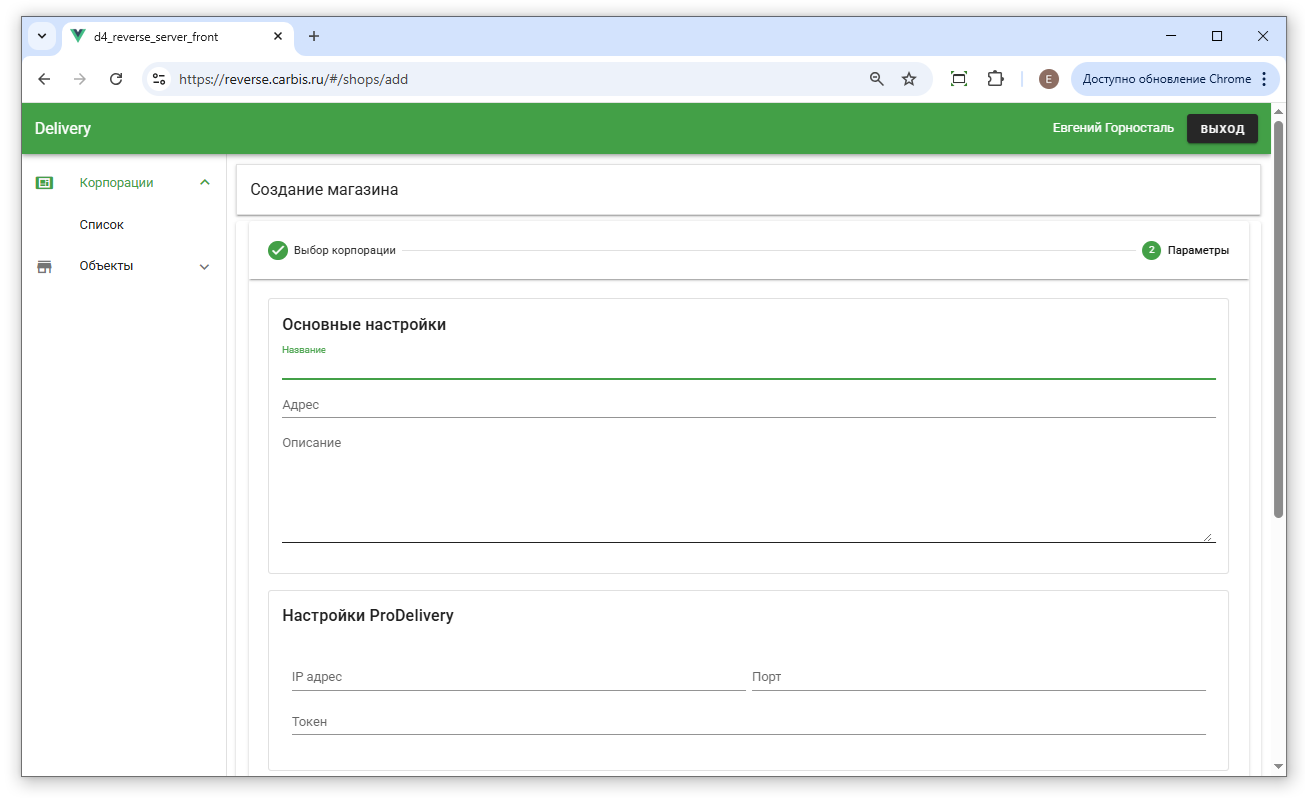Open the tab search dropdown arrow
1305x798 pixels.
point(42,36)
